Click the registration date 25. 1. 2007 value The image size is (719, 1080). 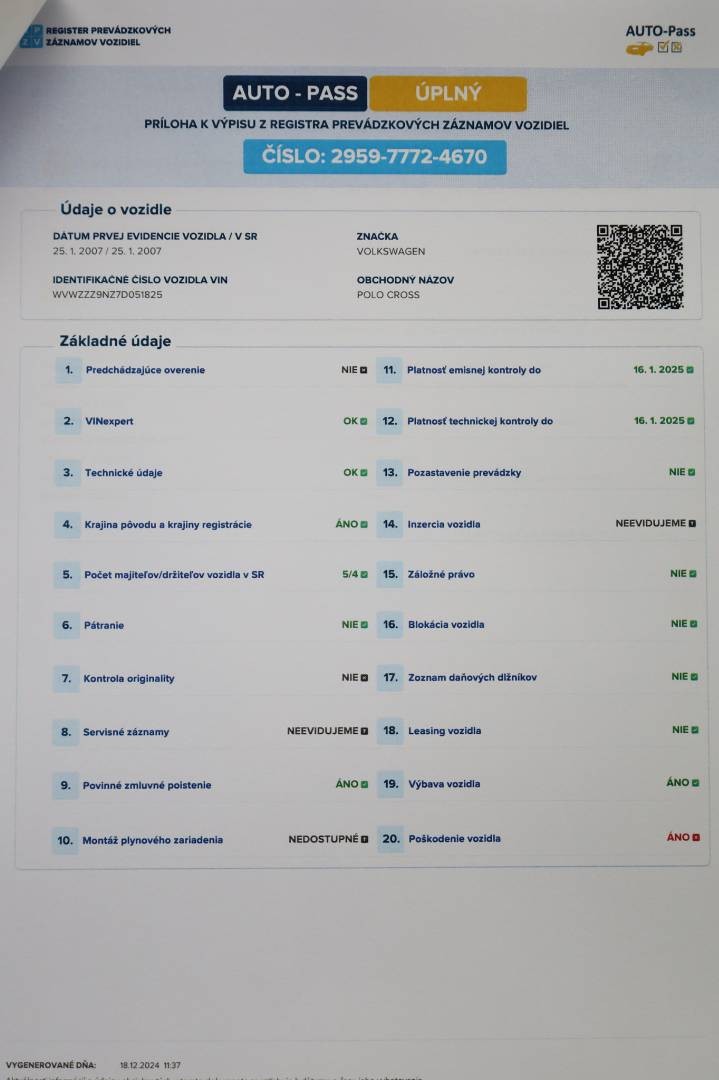tap(107, 251)
